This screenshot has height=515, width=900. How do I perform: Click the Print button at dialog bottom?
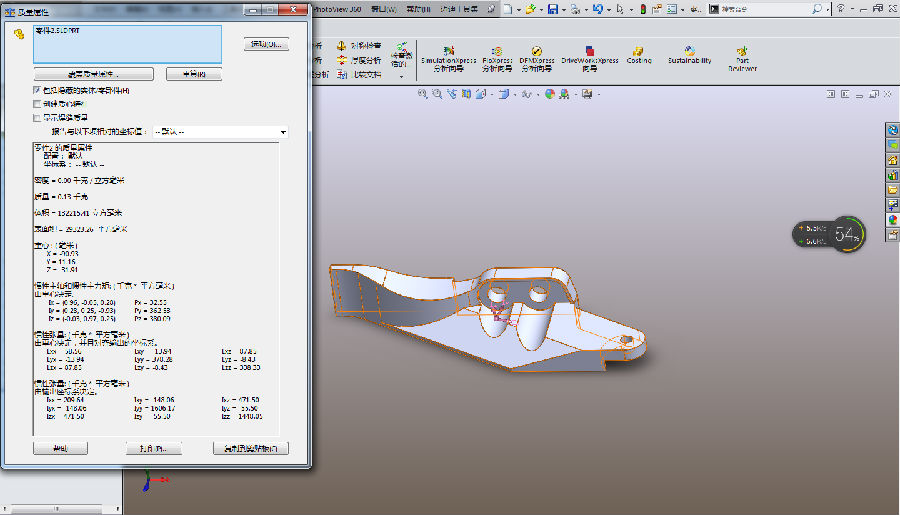153,448
